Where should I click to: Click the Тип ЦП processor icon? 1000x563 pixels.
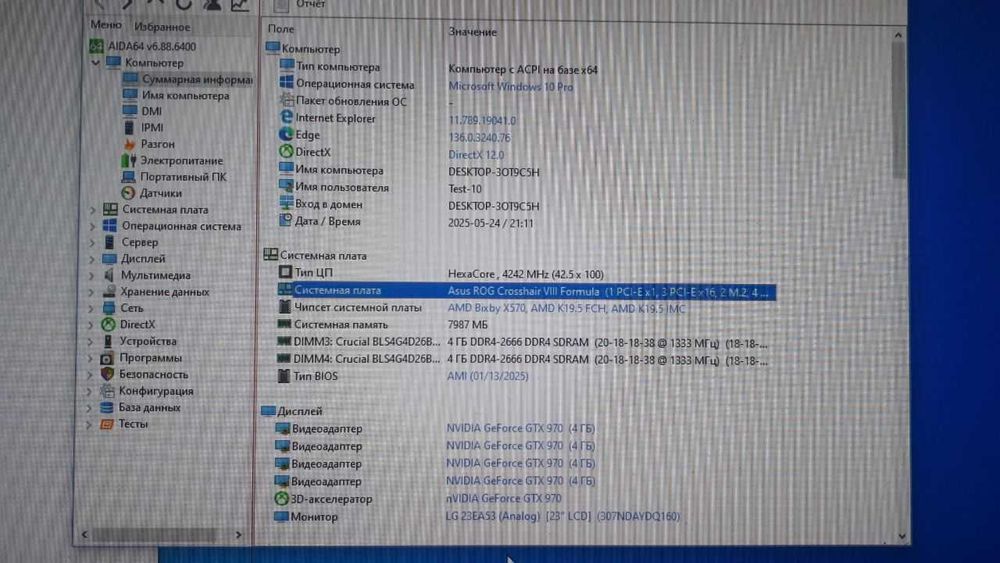pos(285,272)
